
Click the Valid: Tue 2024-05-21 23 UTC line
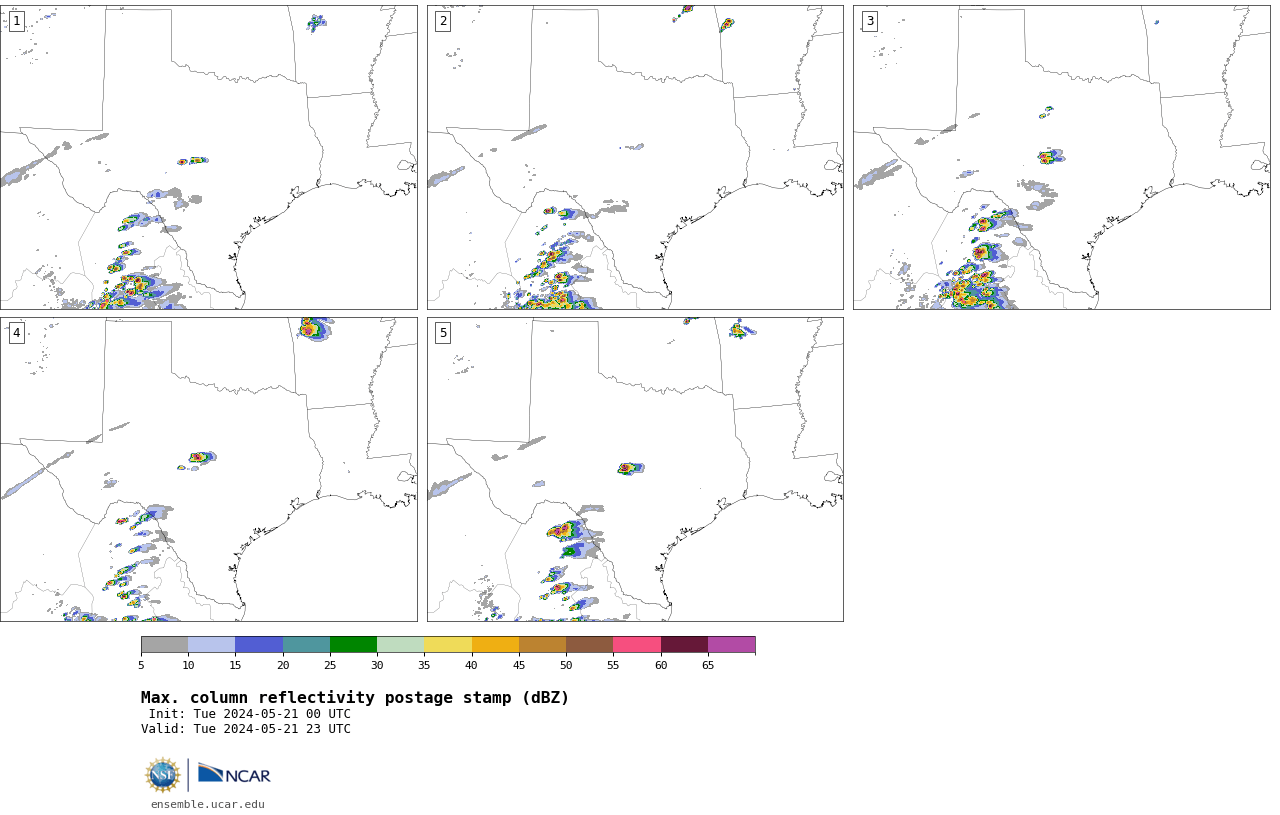[x=246, y=729]
